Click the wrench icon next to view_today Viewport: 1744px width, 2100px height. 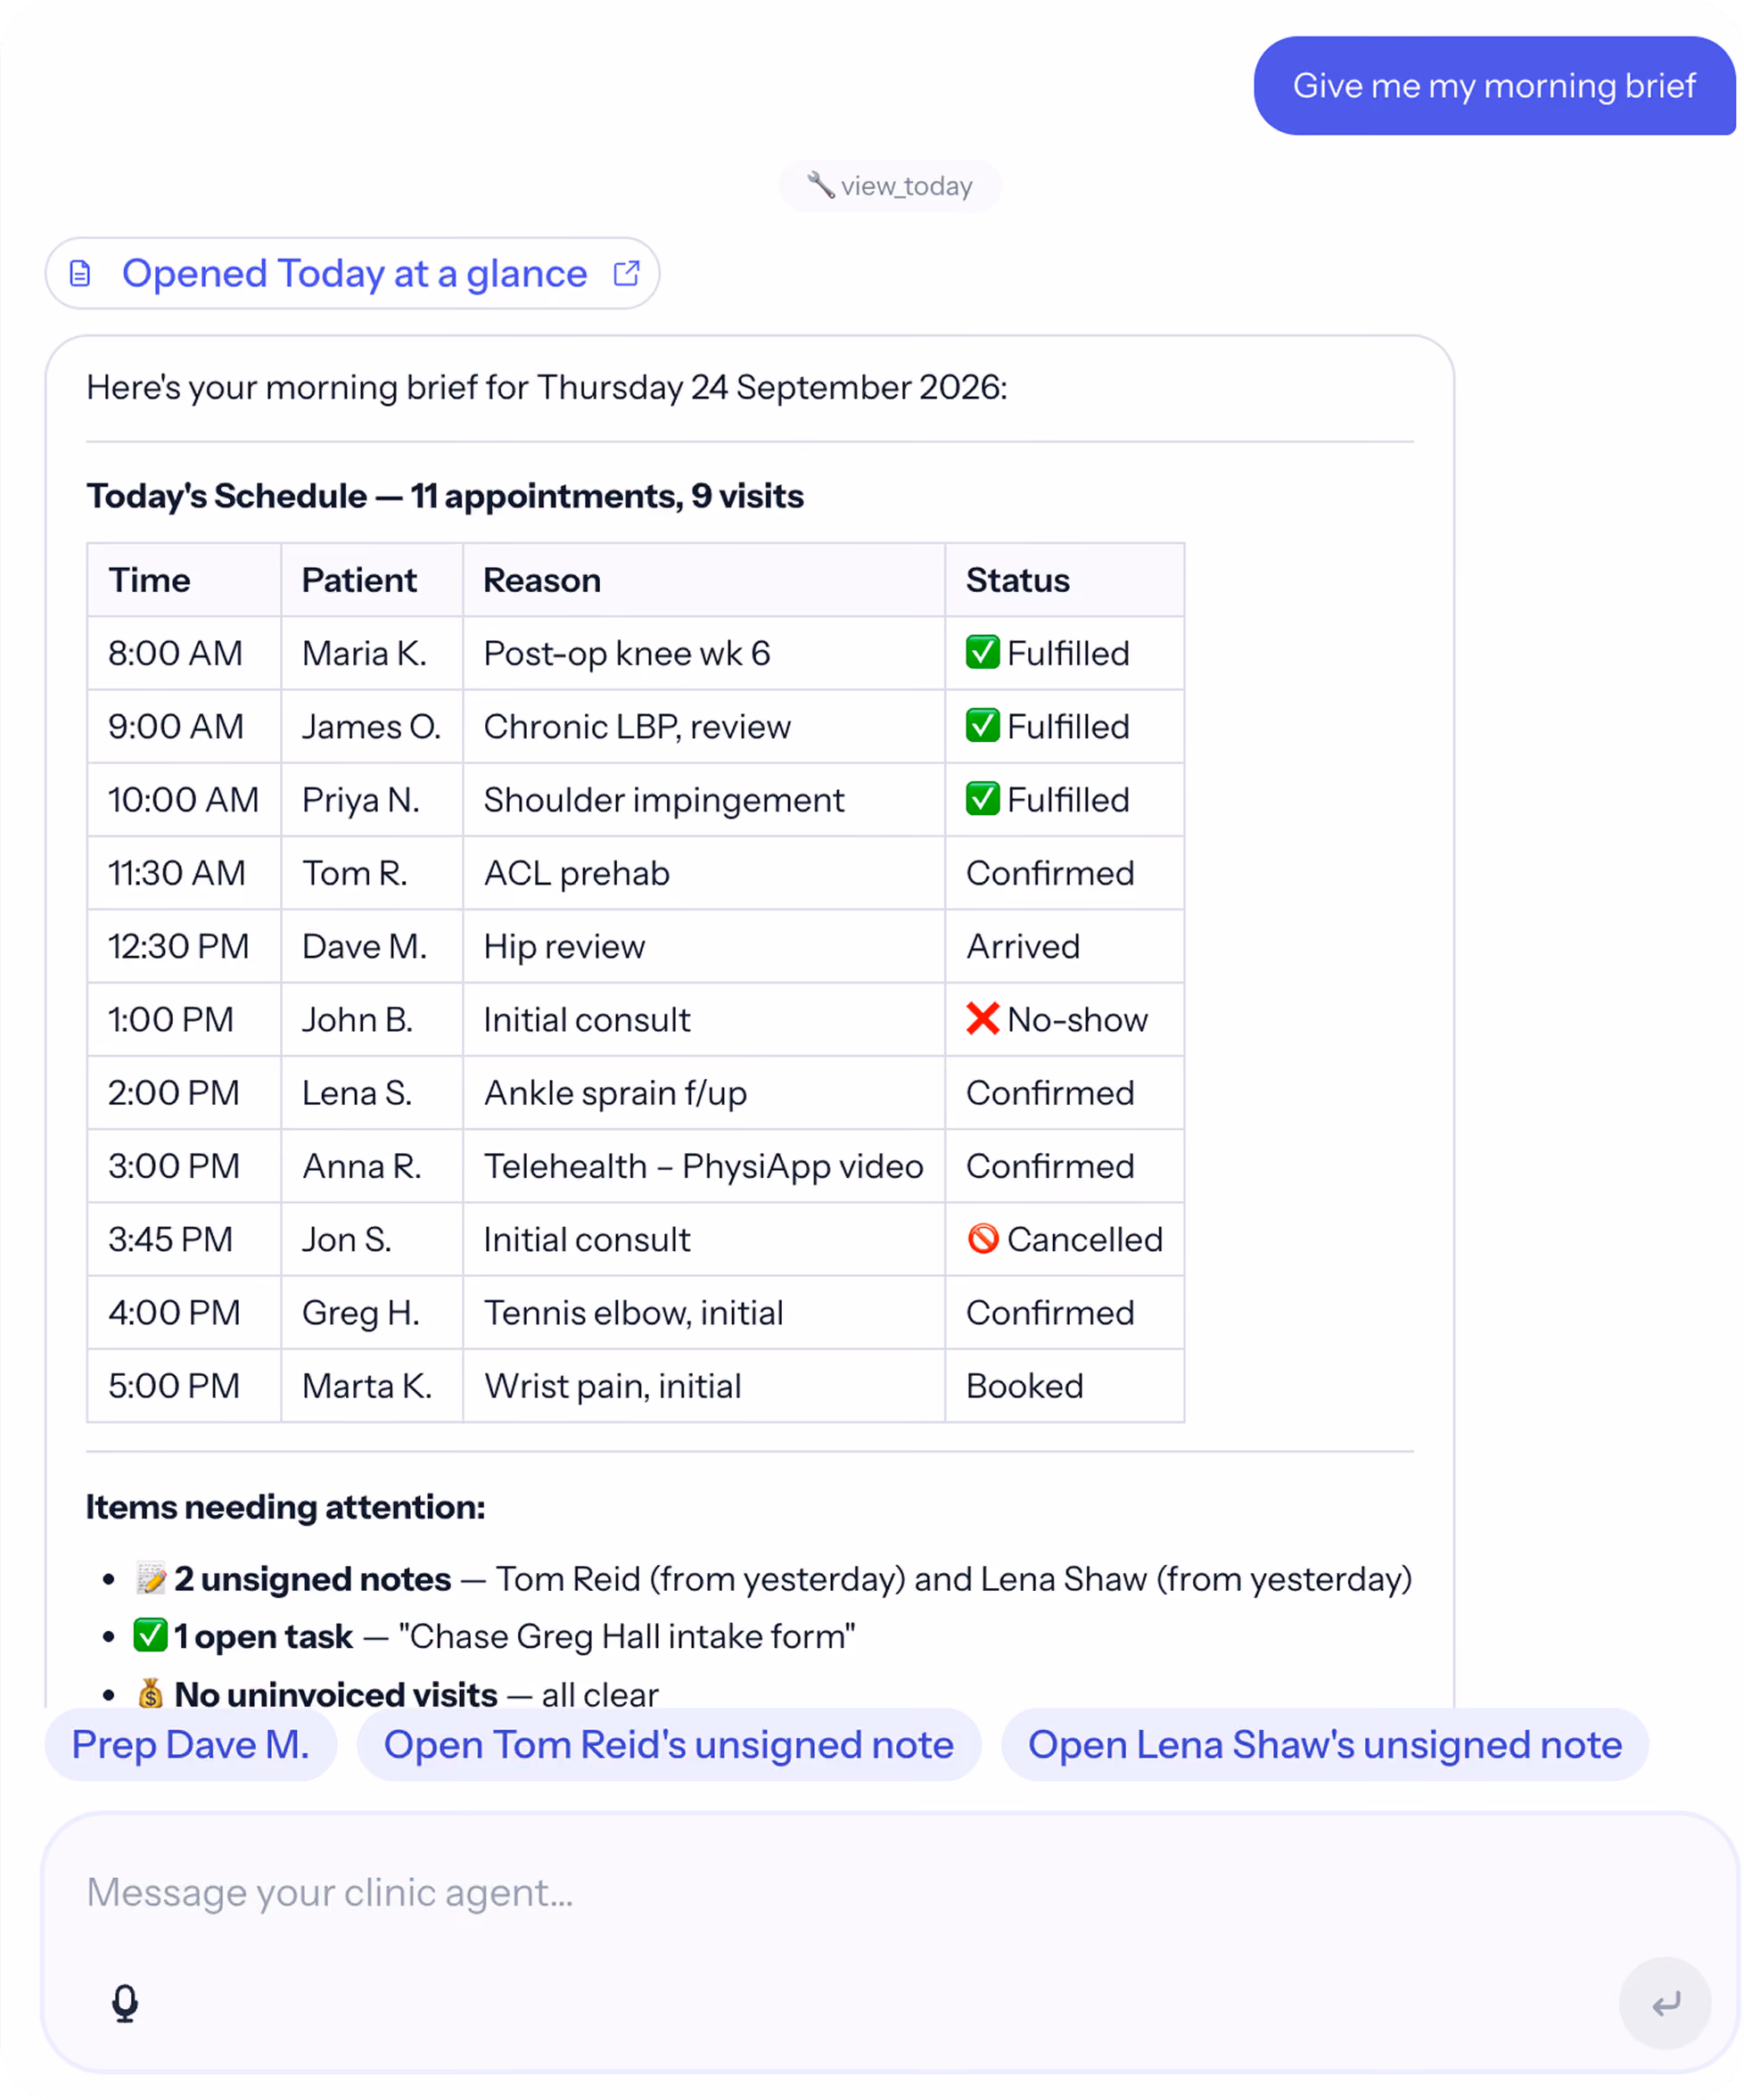820,185
